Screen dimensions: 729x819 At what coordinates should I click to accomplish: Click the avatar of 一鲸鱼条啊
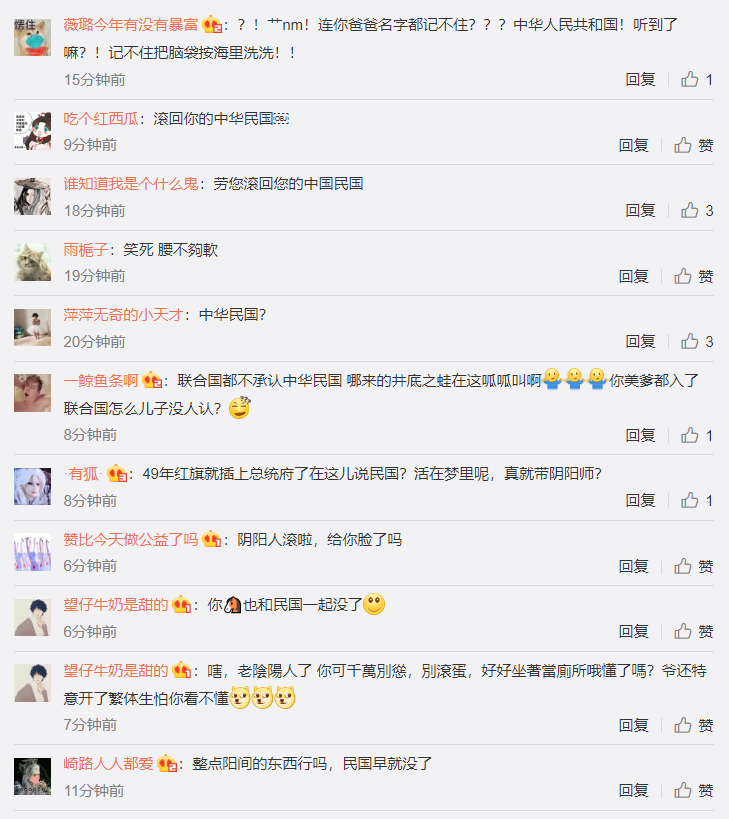click(x=32, y=393)
